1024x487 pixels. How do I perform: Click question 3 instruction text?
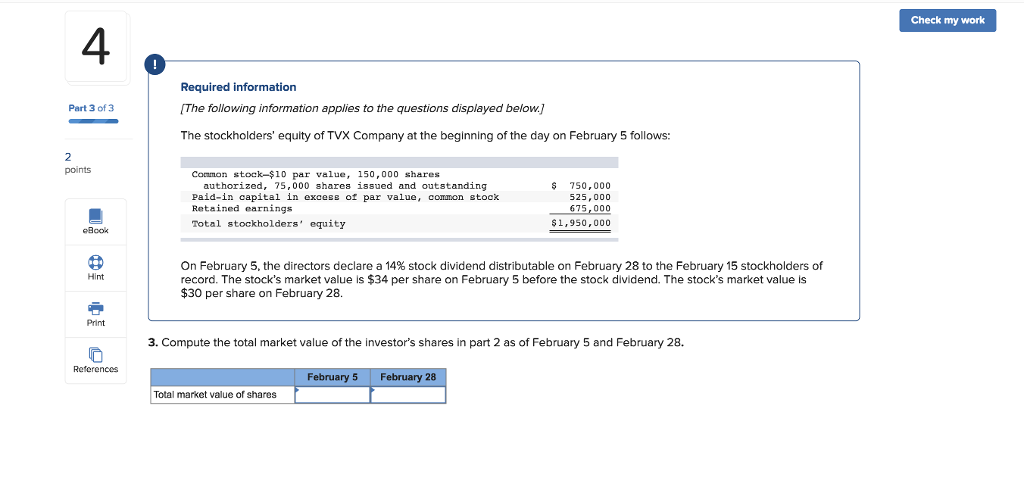coord(416,342)
